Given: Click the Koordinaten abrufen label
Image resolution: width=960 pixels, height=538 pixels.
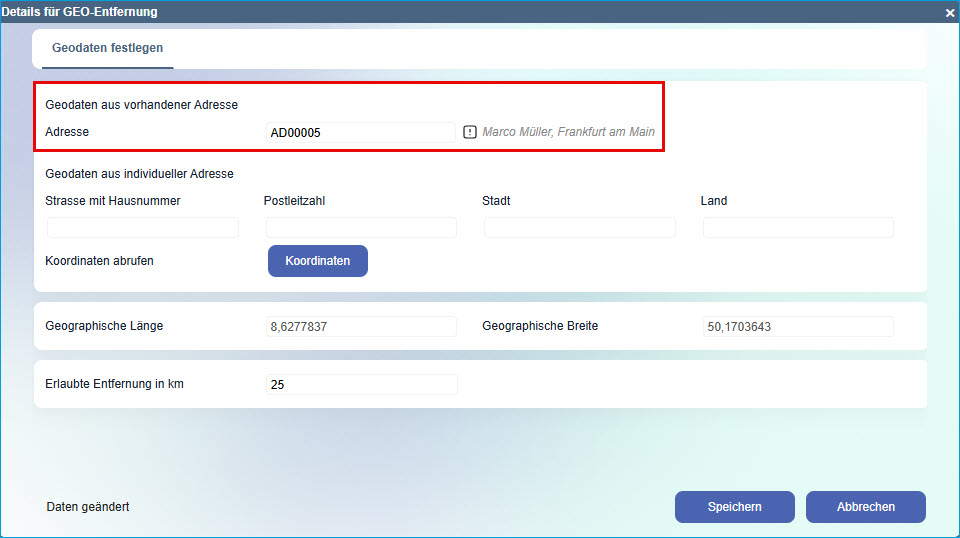Looking at the screenshot, I should (x=99, y=261).
